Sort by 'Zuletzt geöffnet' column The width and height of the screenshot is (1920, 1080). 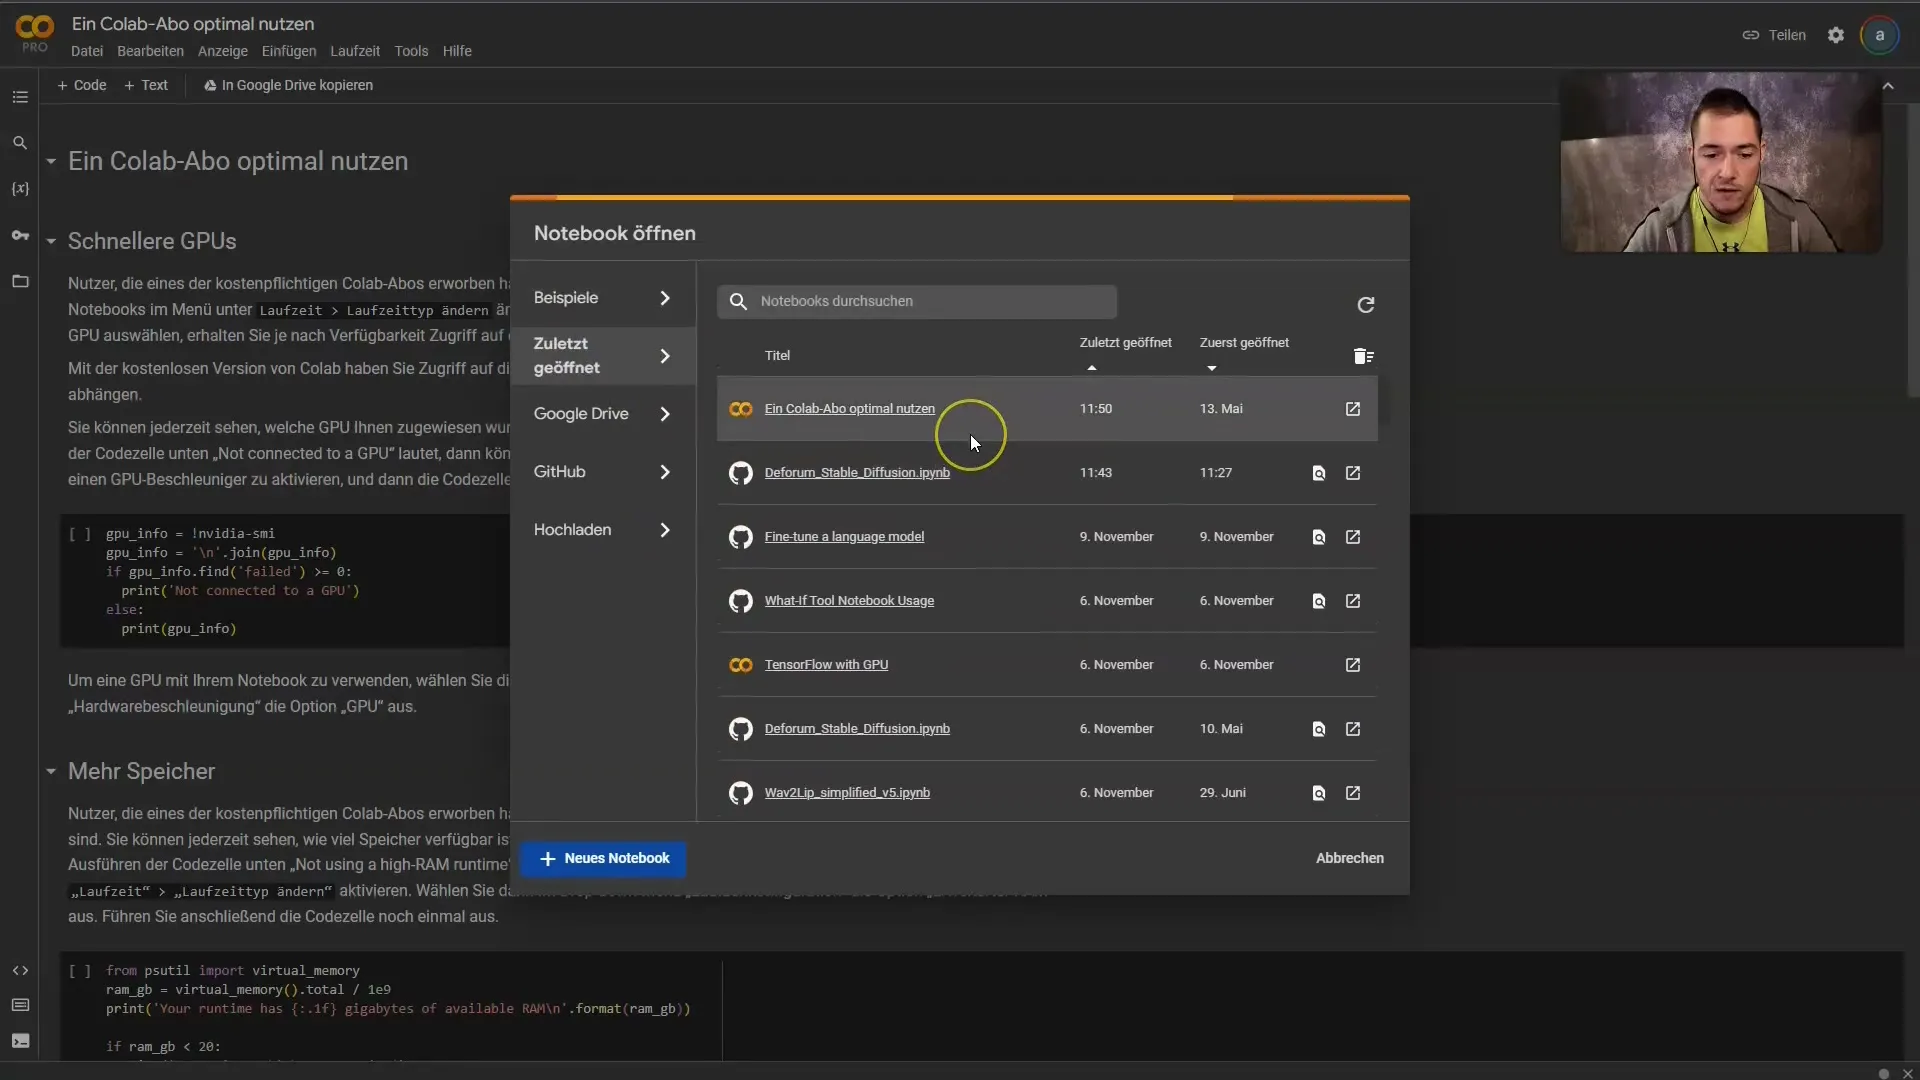(x=1125, y=343)
